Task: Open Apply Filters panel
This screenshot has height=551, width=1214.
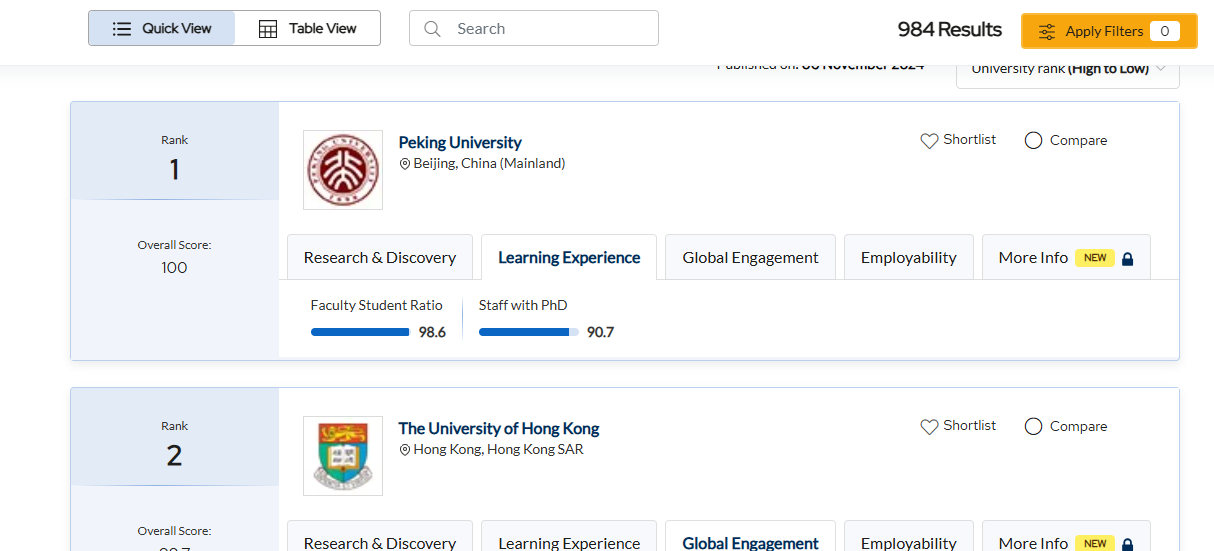Action: pyautogui.click(x=1109, y=31)
